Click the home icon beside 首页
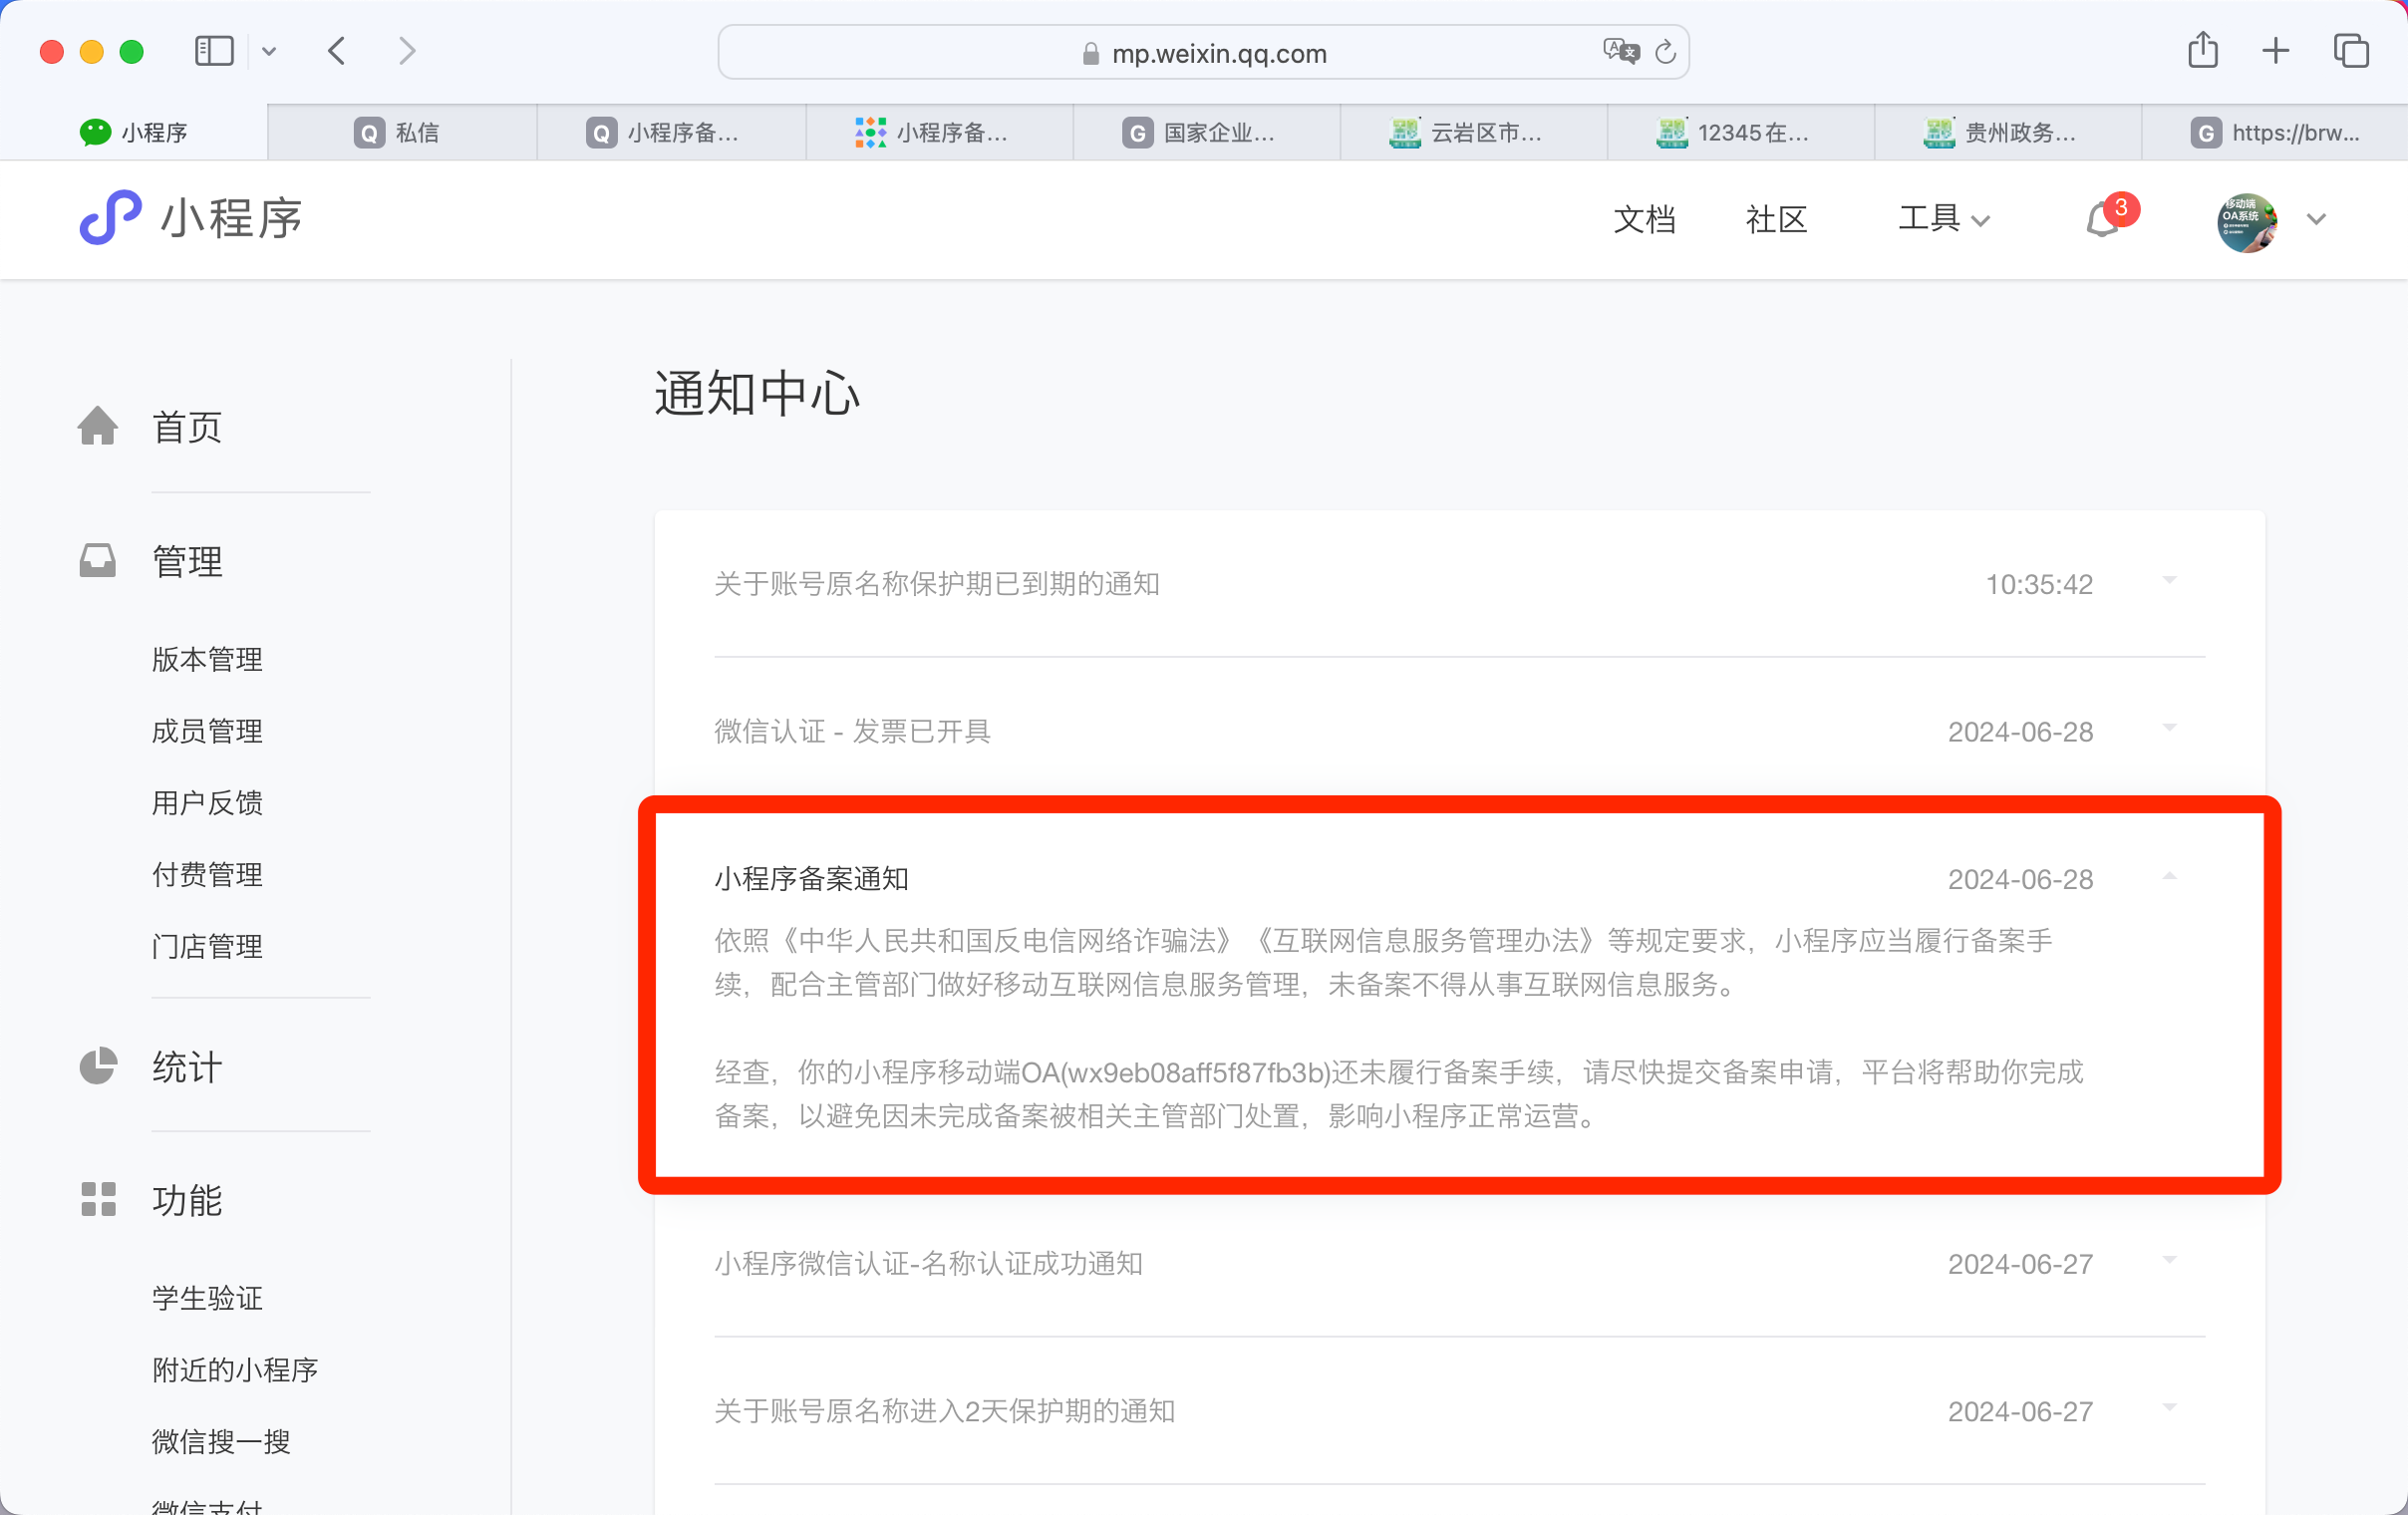 98,426
